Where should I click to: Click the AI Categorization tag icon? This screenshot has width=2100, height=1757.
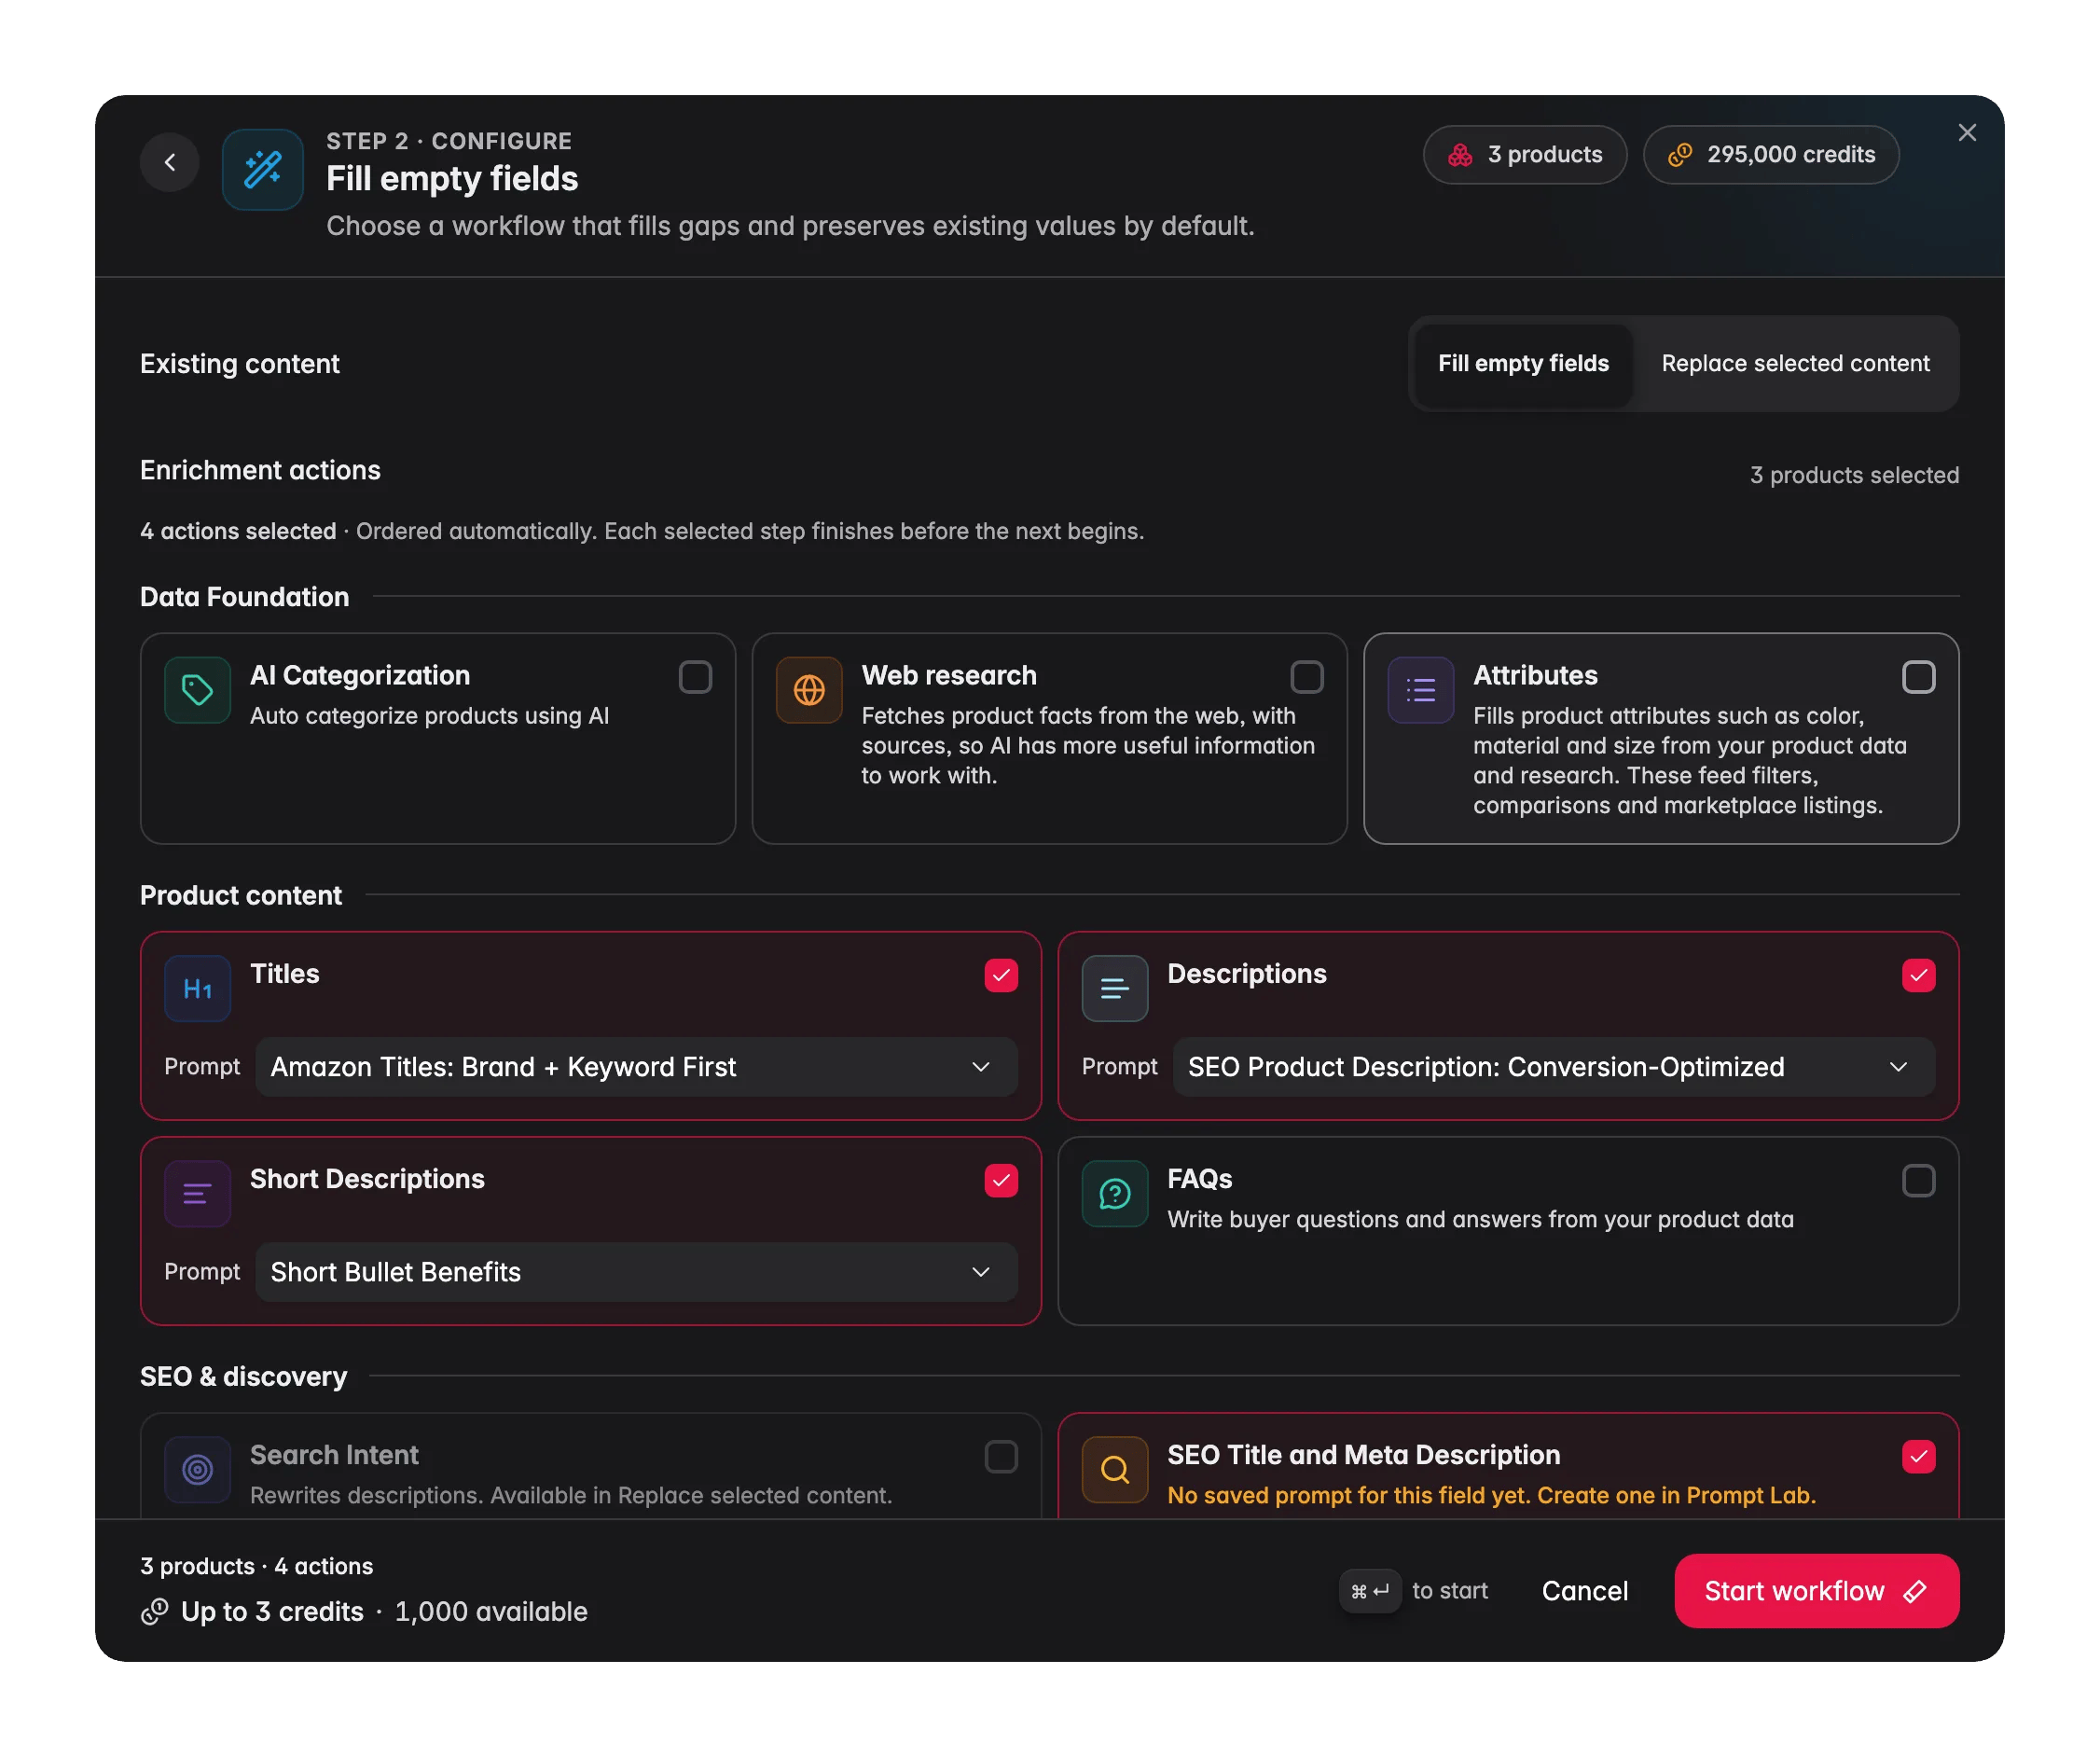pos(198,690)
